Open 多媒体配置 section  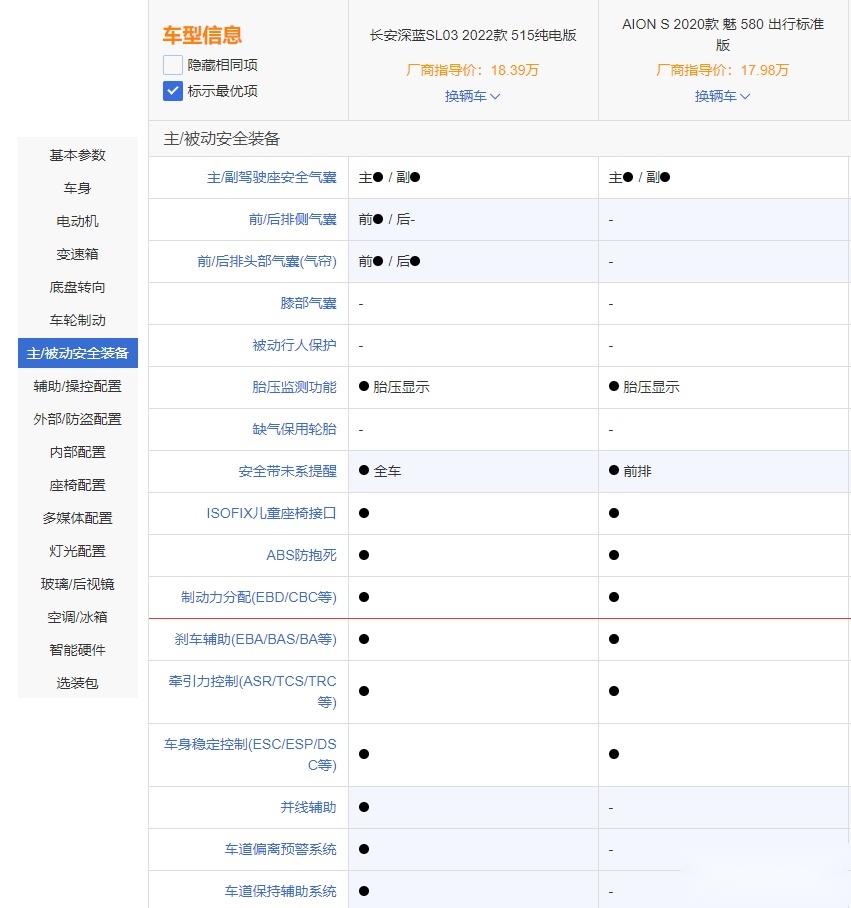78,518
